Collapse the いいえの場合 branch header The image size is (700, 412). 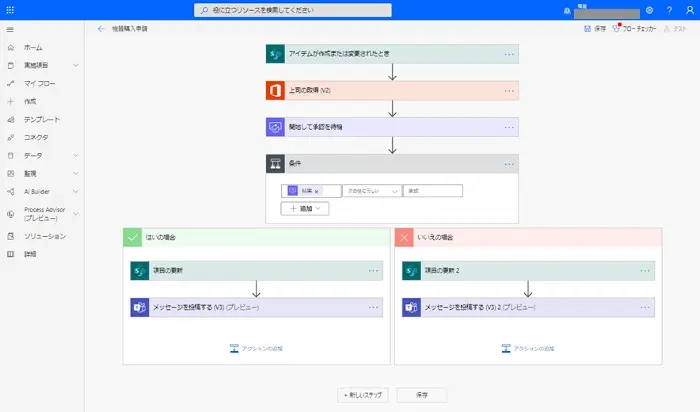528,237
